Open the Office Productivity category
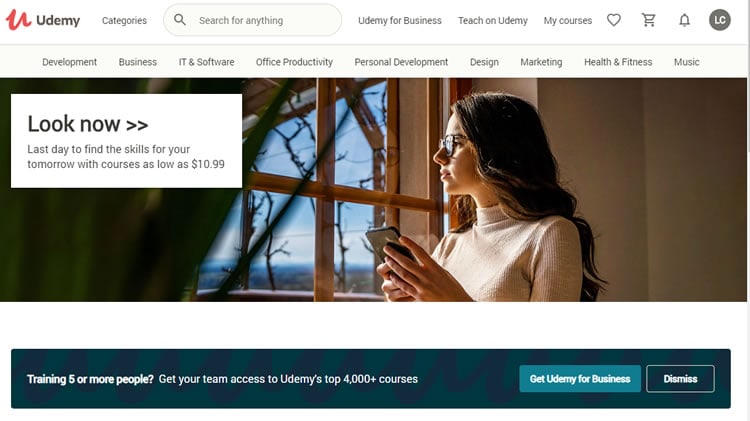This screenshot has height=421, width=750. (x=294, y=62)
